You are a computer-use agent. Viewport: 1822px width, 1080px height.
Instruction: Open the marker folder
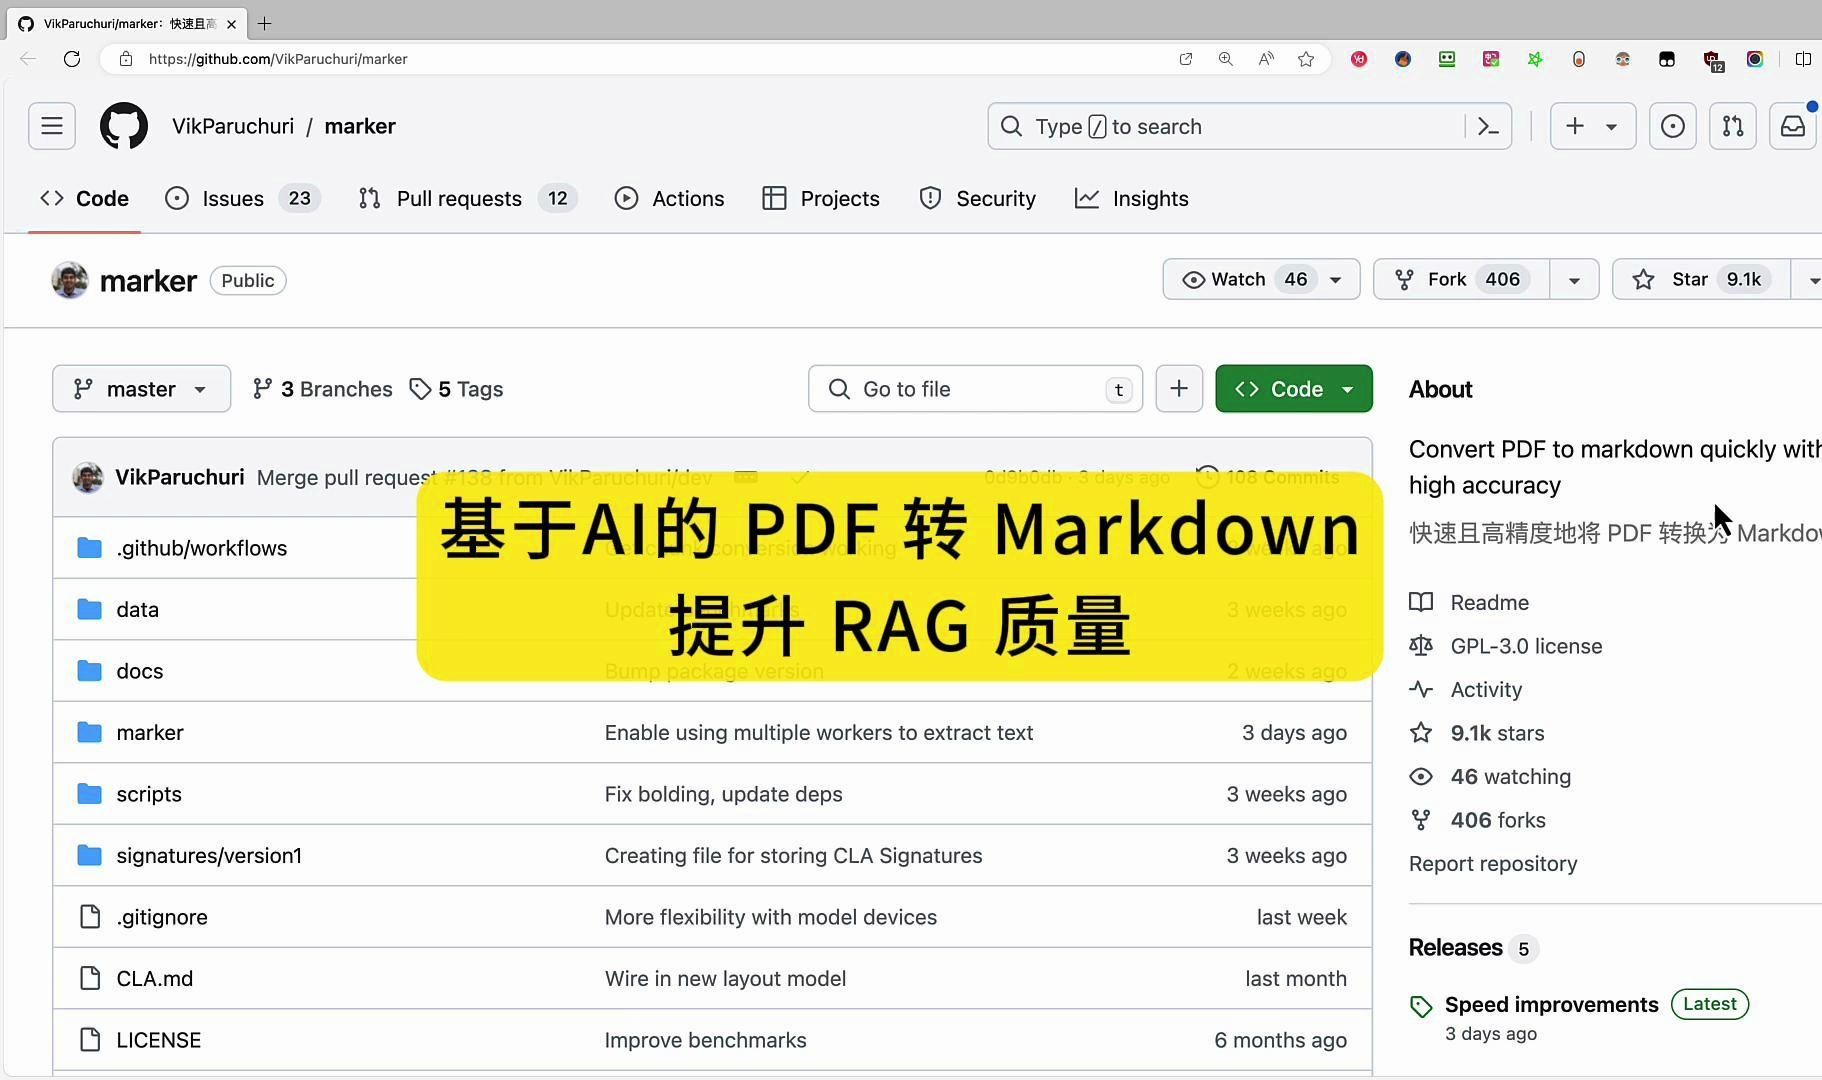[150, 732]
